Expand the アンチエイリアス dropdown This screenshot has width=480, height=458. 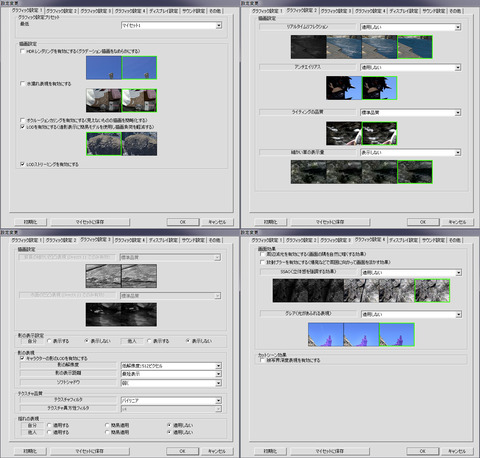point(411,67)
